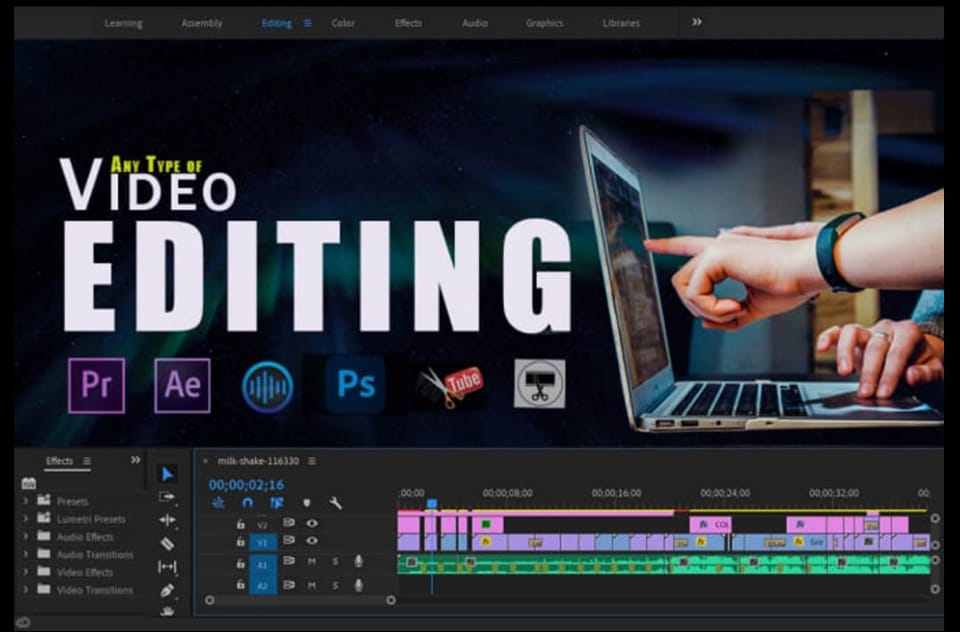The image size is (960, 632).
Task: Solo audio track A2
Action: point(335,585)
